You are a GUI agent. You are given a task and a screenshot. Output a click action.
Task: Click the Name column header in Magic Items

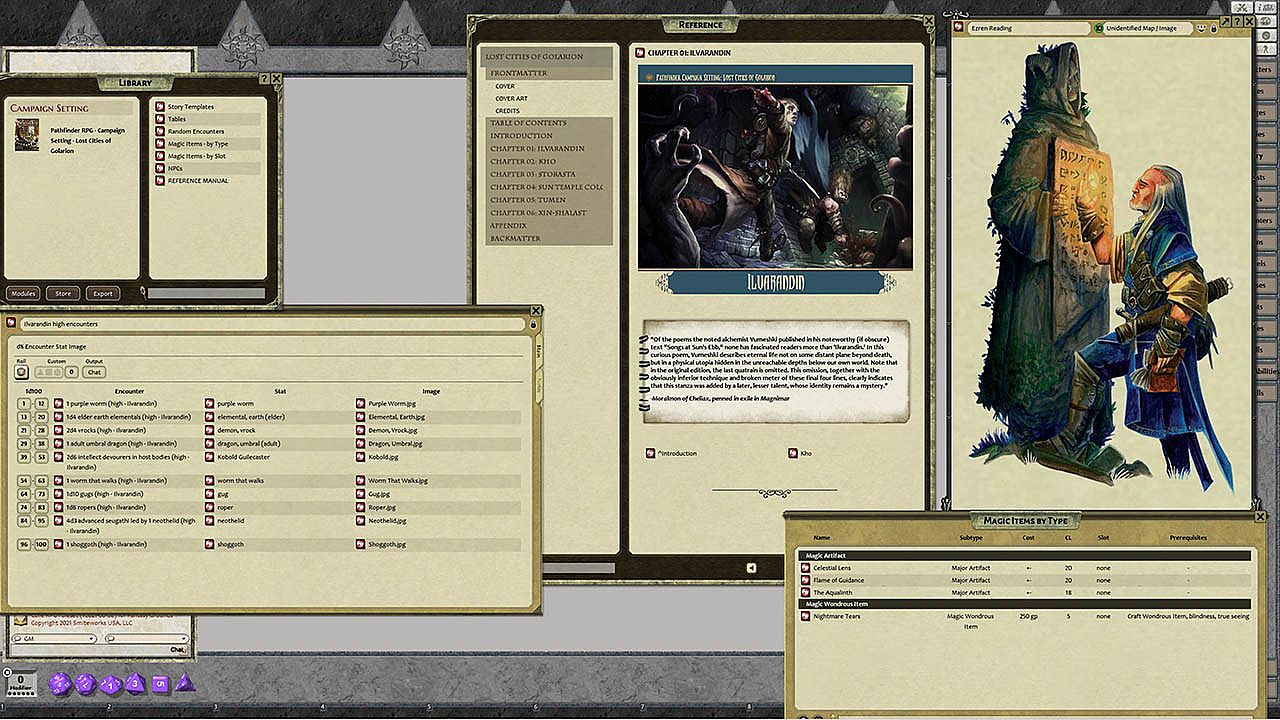[822, 537]
